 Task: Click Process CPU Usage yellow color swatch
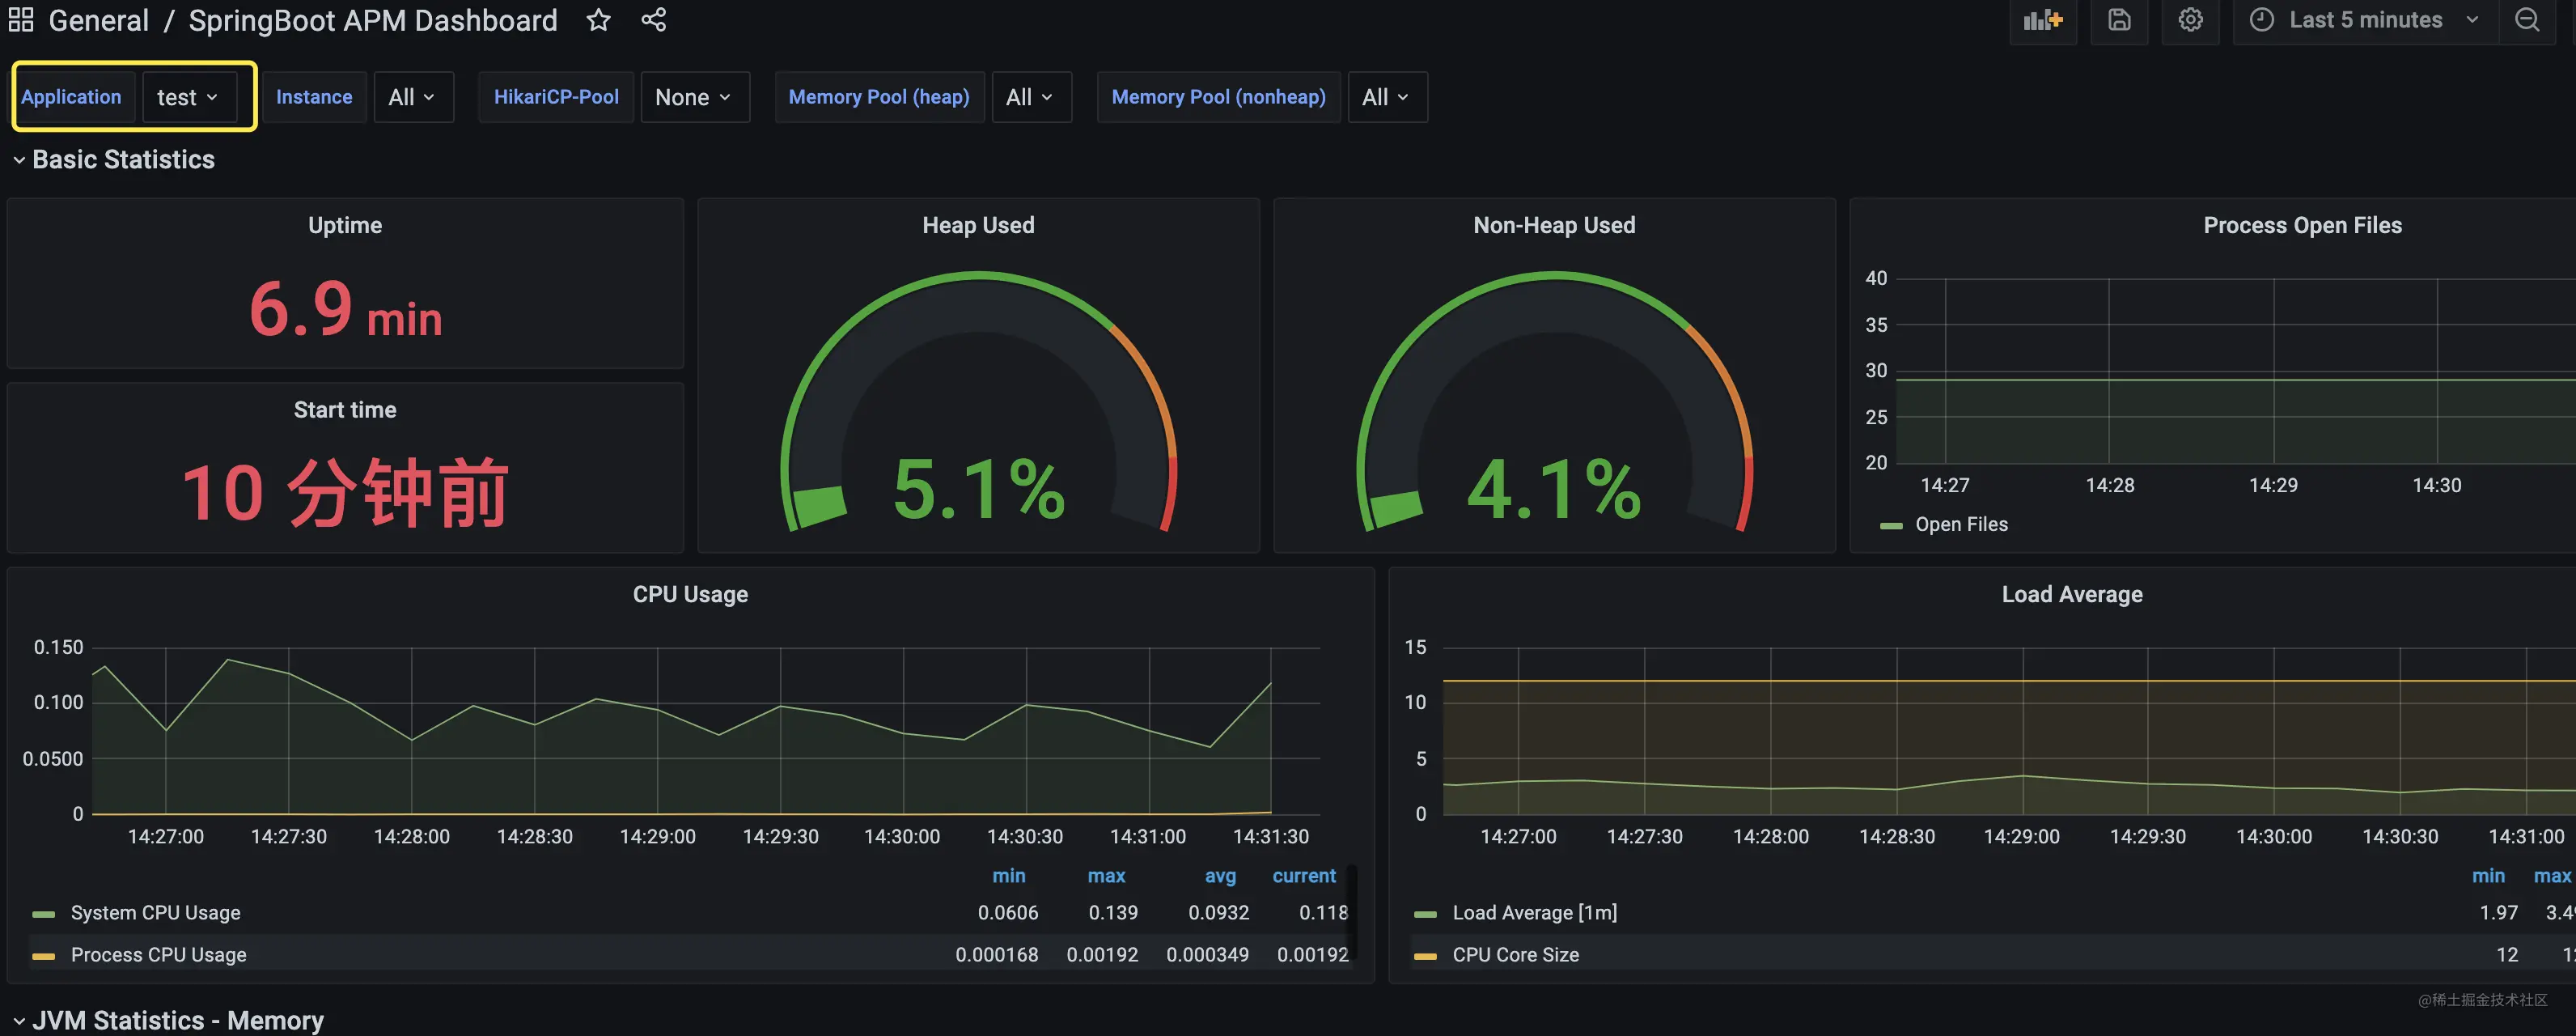tap(43, 956)
